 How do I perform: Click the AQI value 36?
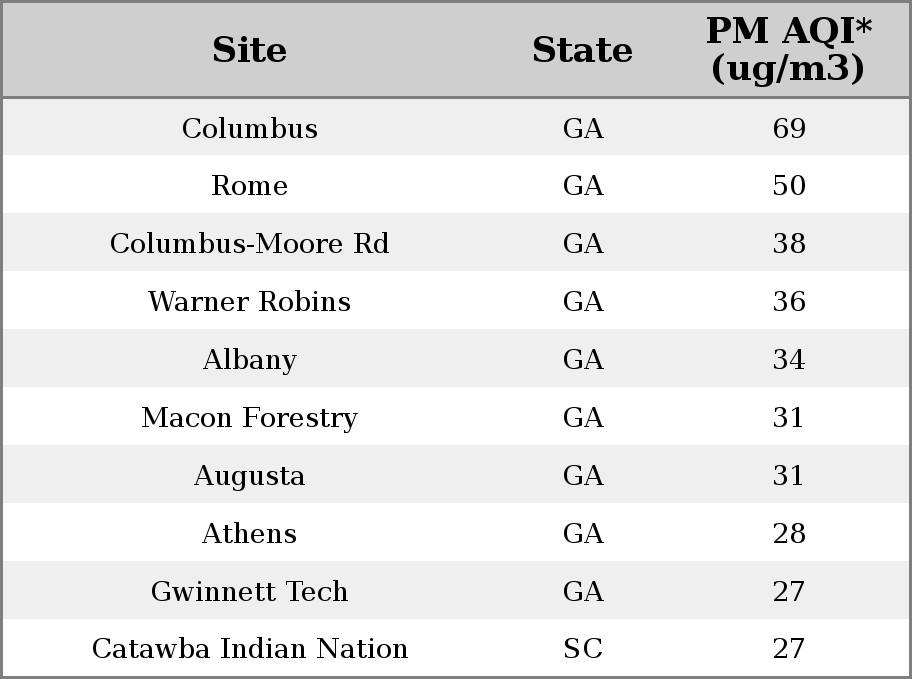pyautogui.click(x=789, y=301)
